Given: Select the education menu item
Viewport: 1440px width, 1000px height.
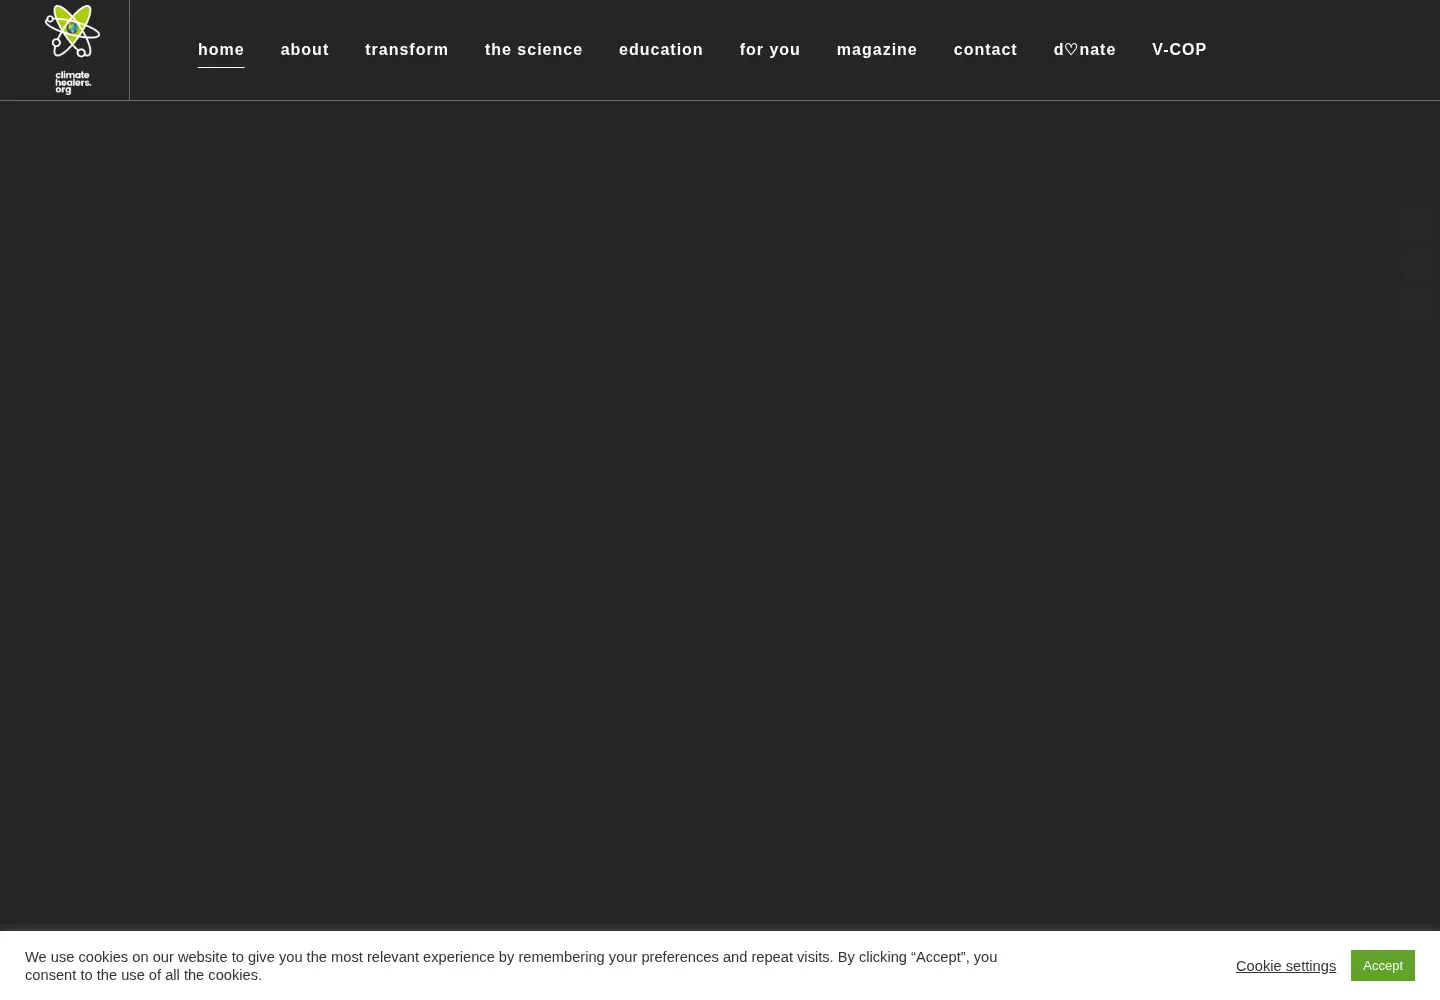Looking at the screenshot, I should pyautogui.click(x=661, y=49).
